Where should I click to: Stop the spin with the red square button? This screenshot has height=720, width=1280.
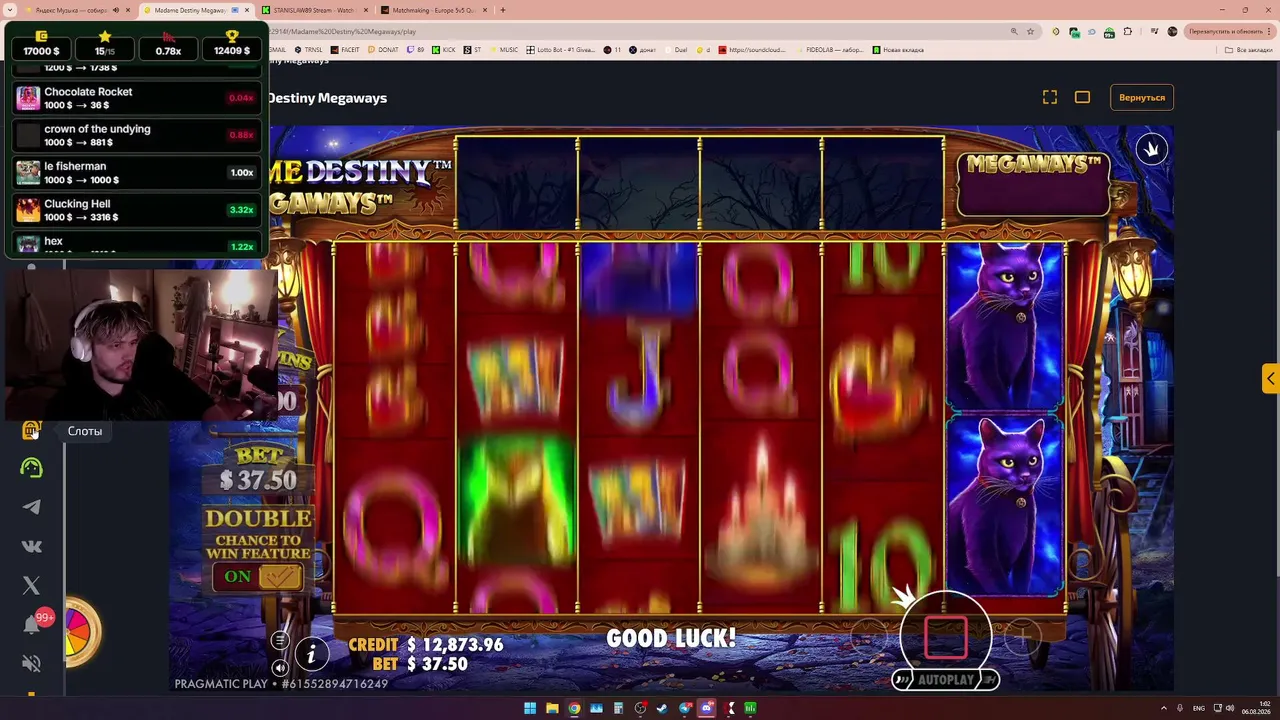point(945,636)
